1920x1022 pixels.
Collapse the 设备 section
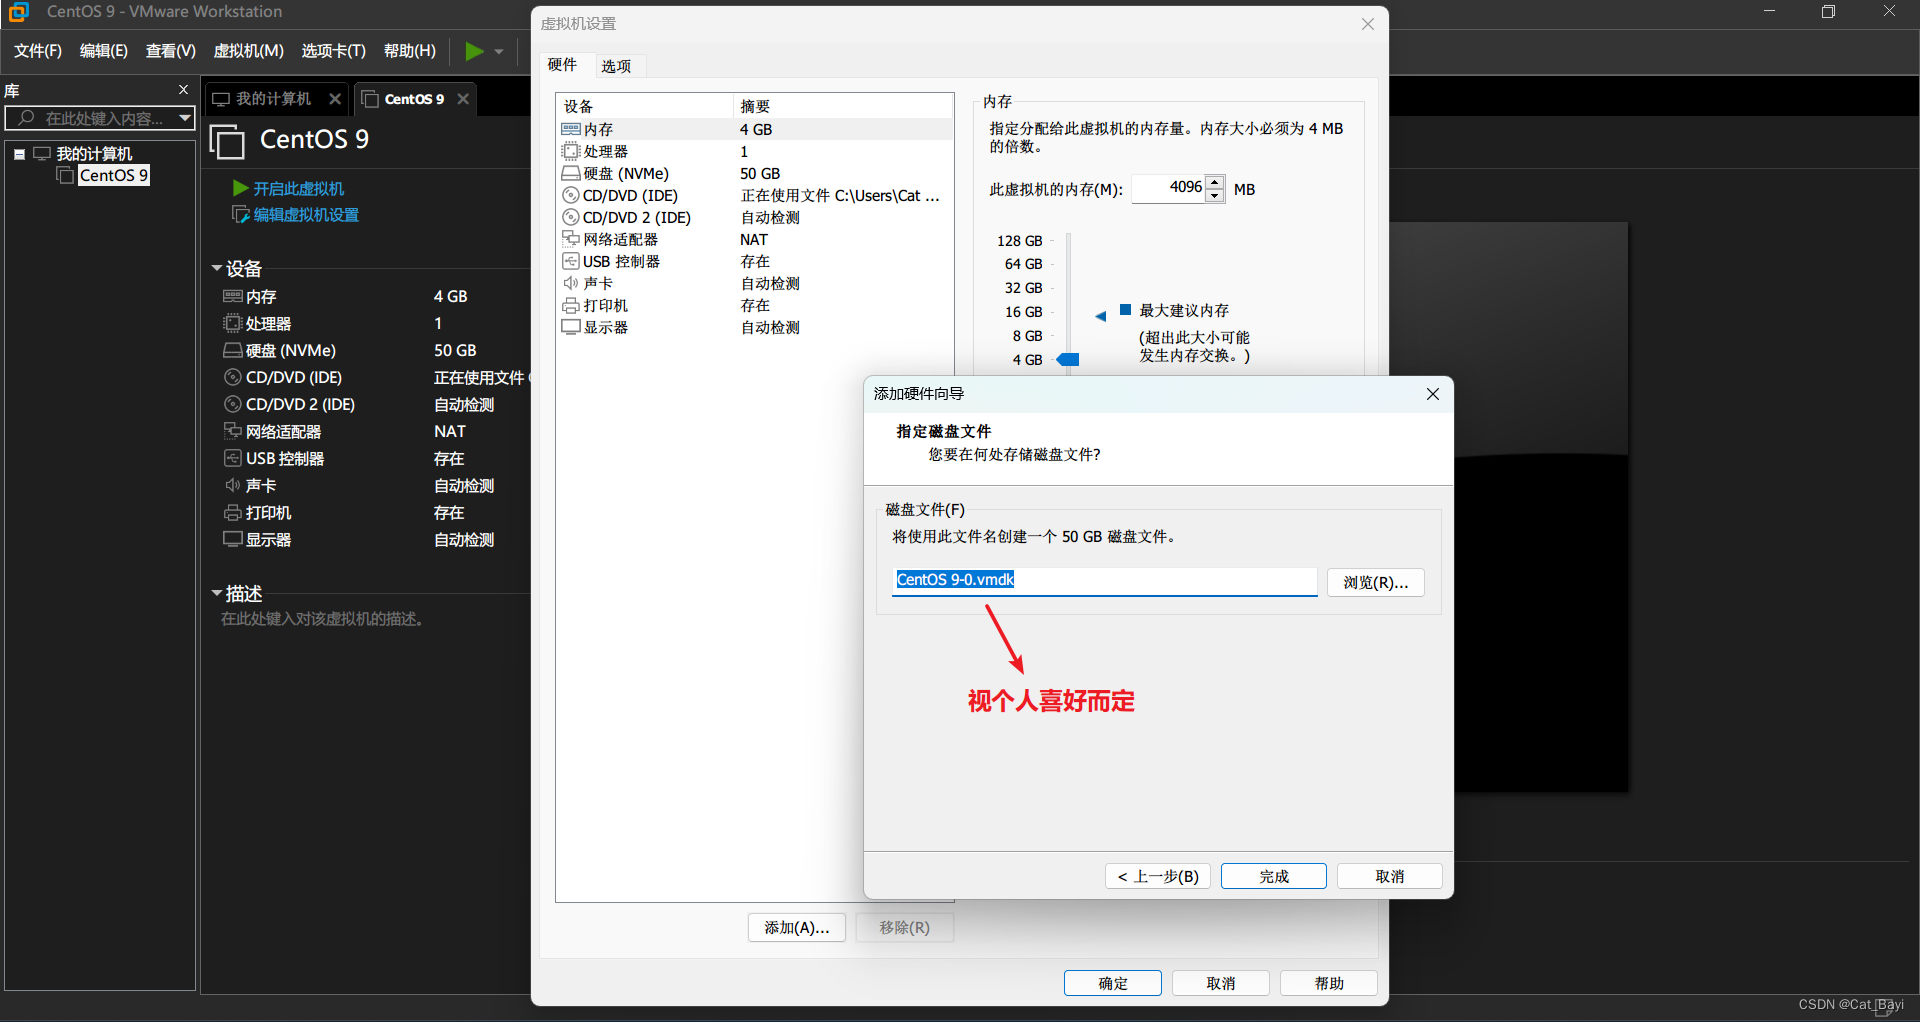[x=217, y=268]
